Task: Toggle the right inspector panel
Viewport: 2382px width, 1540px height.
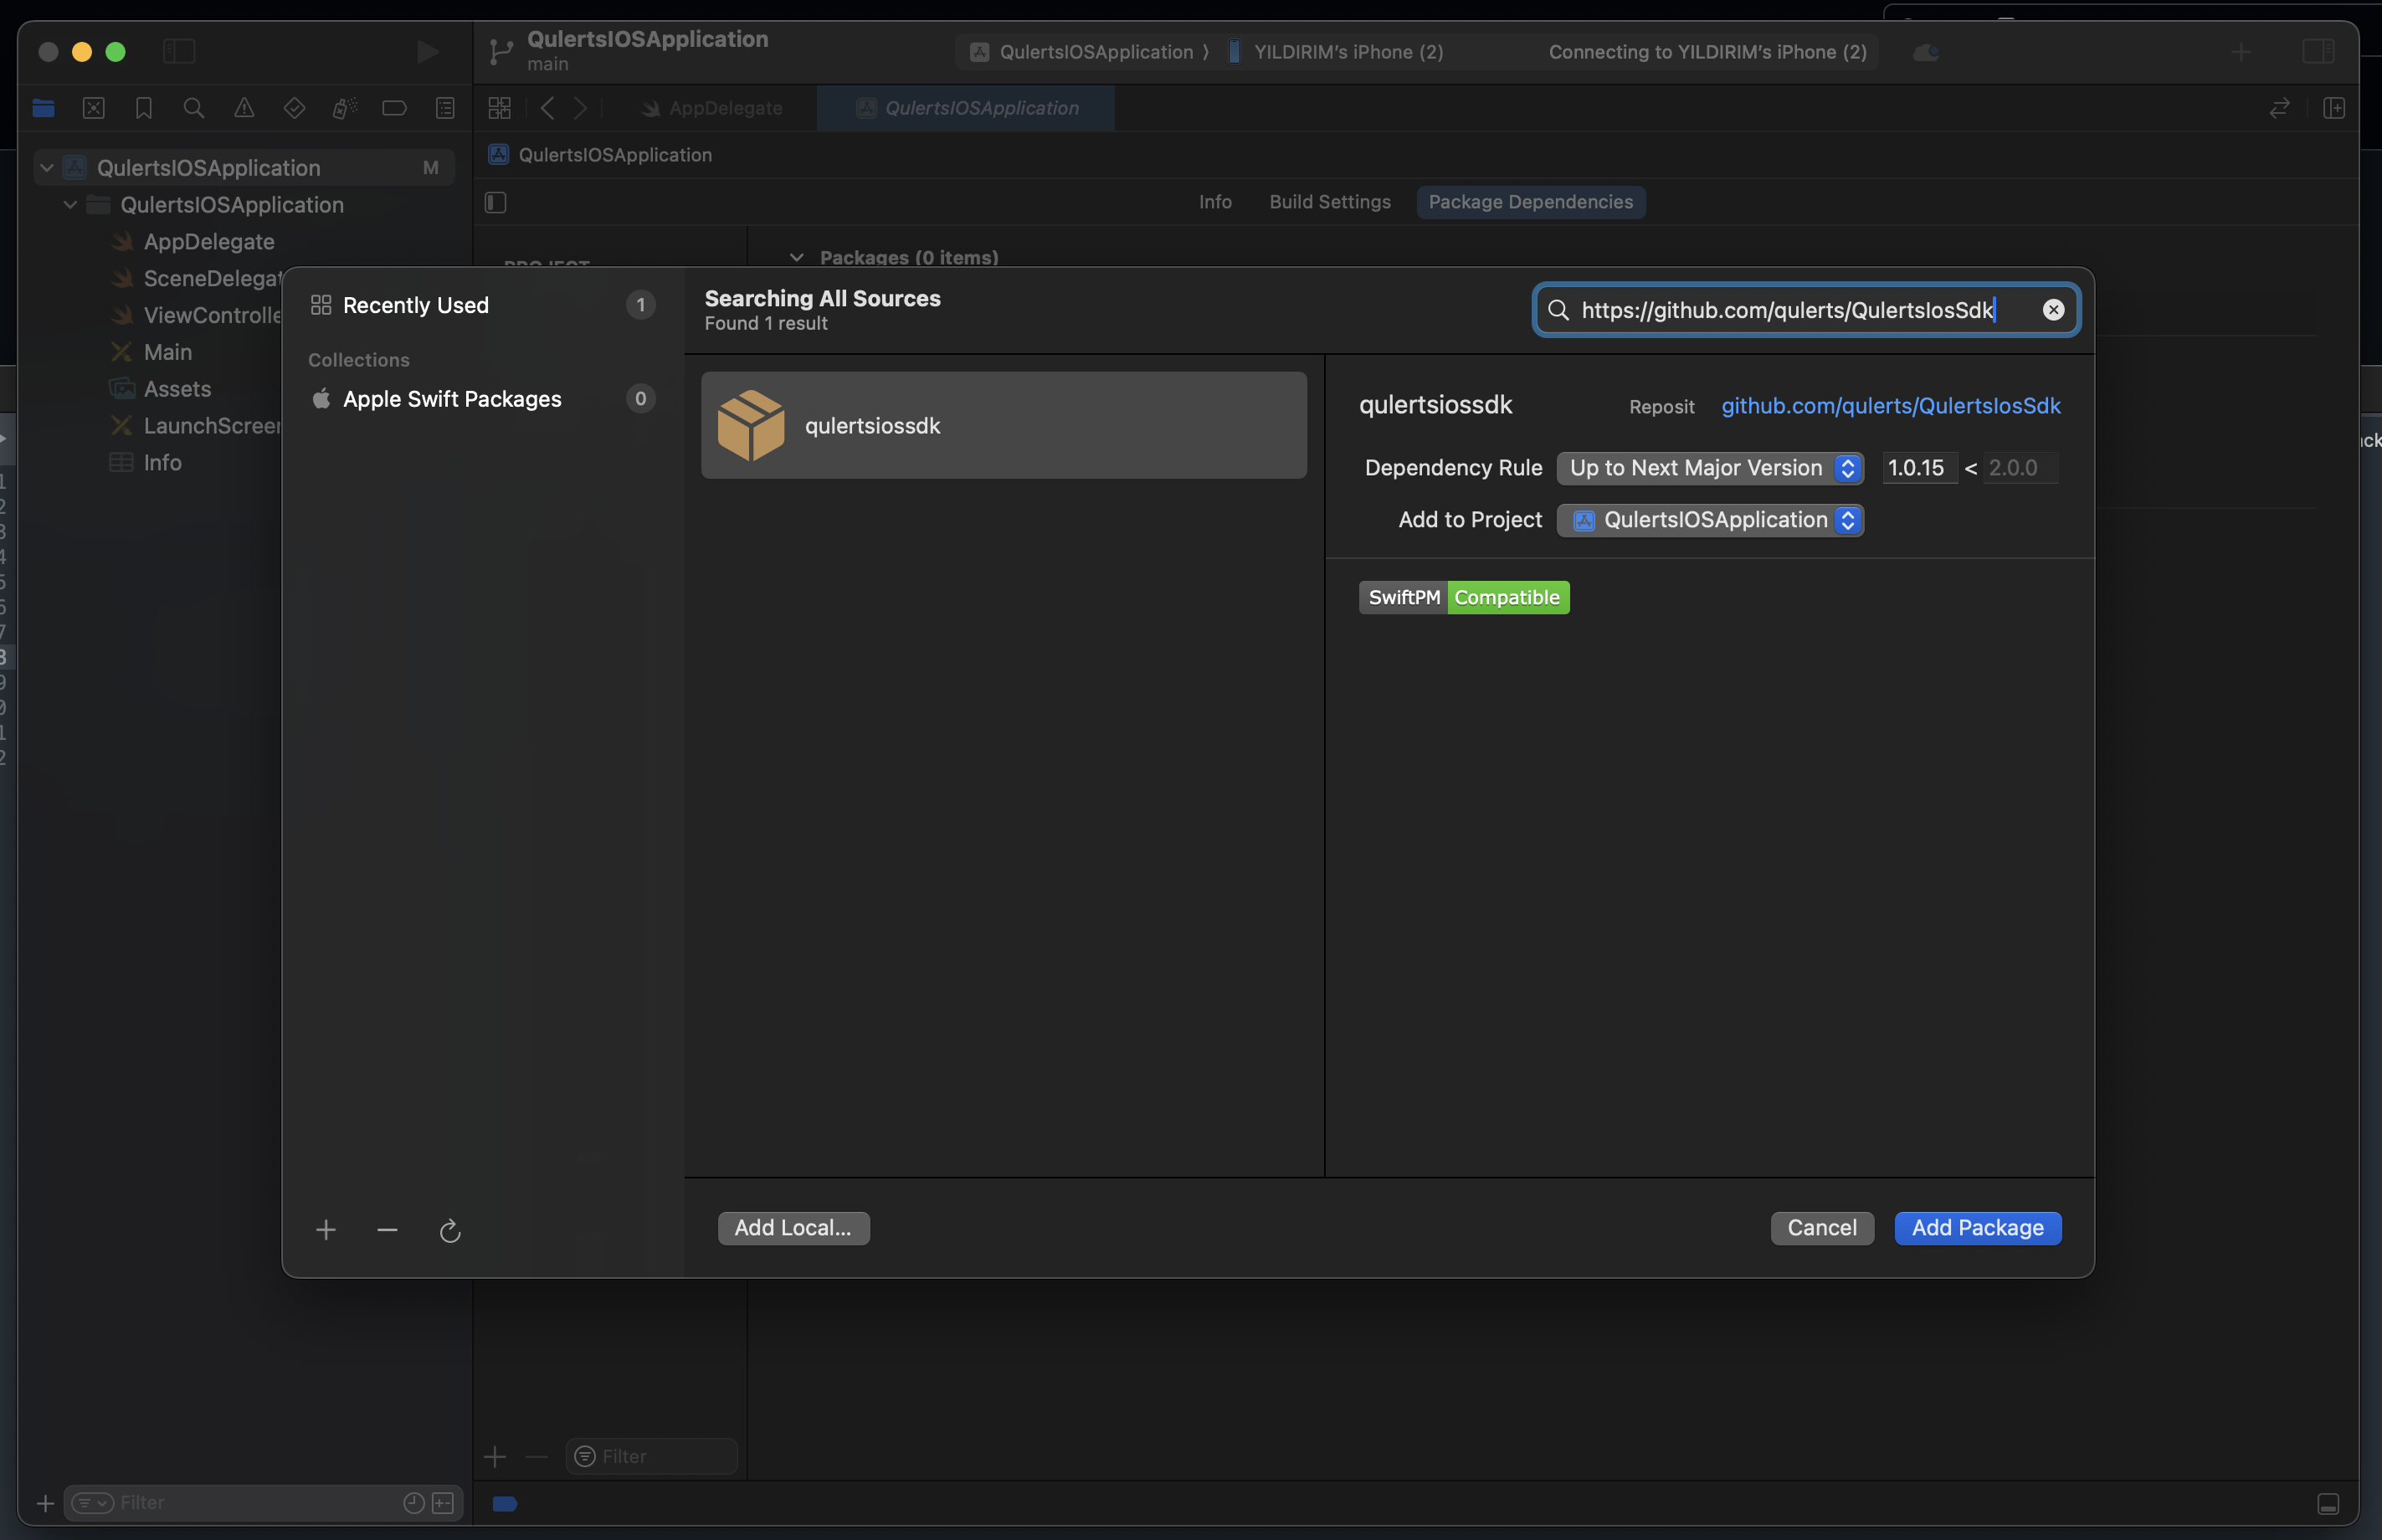Action: click(x=2317, y=51)
